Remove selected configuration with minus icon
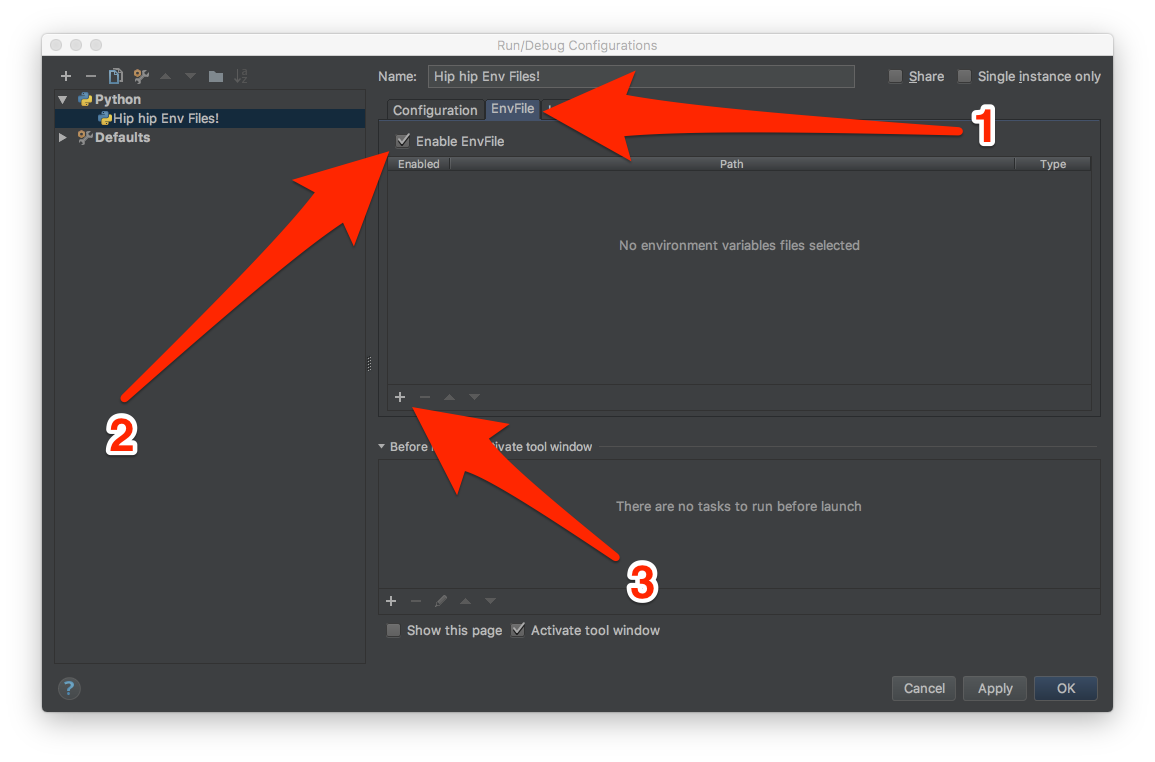The height and width of the screenshot is (762, 1155). (91, 76)
